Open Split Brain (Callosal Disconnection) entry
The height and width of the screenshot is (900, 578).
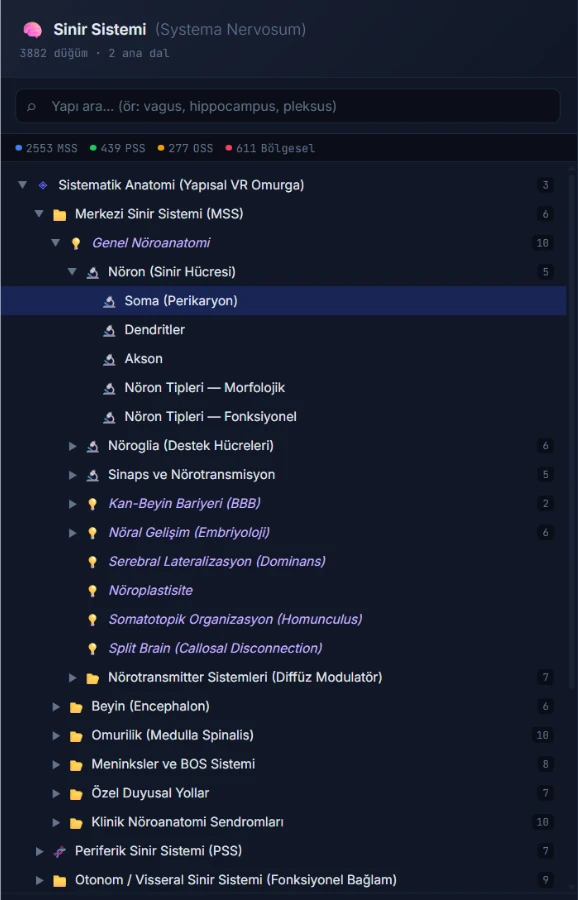point(215,648)
